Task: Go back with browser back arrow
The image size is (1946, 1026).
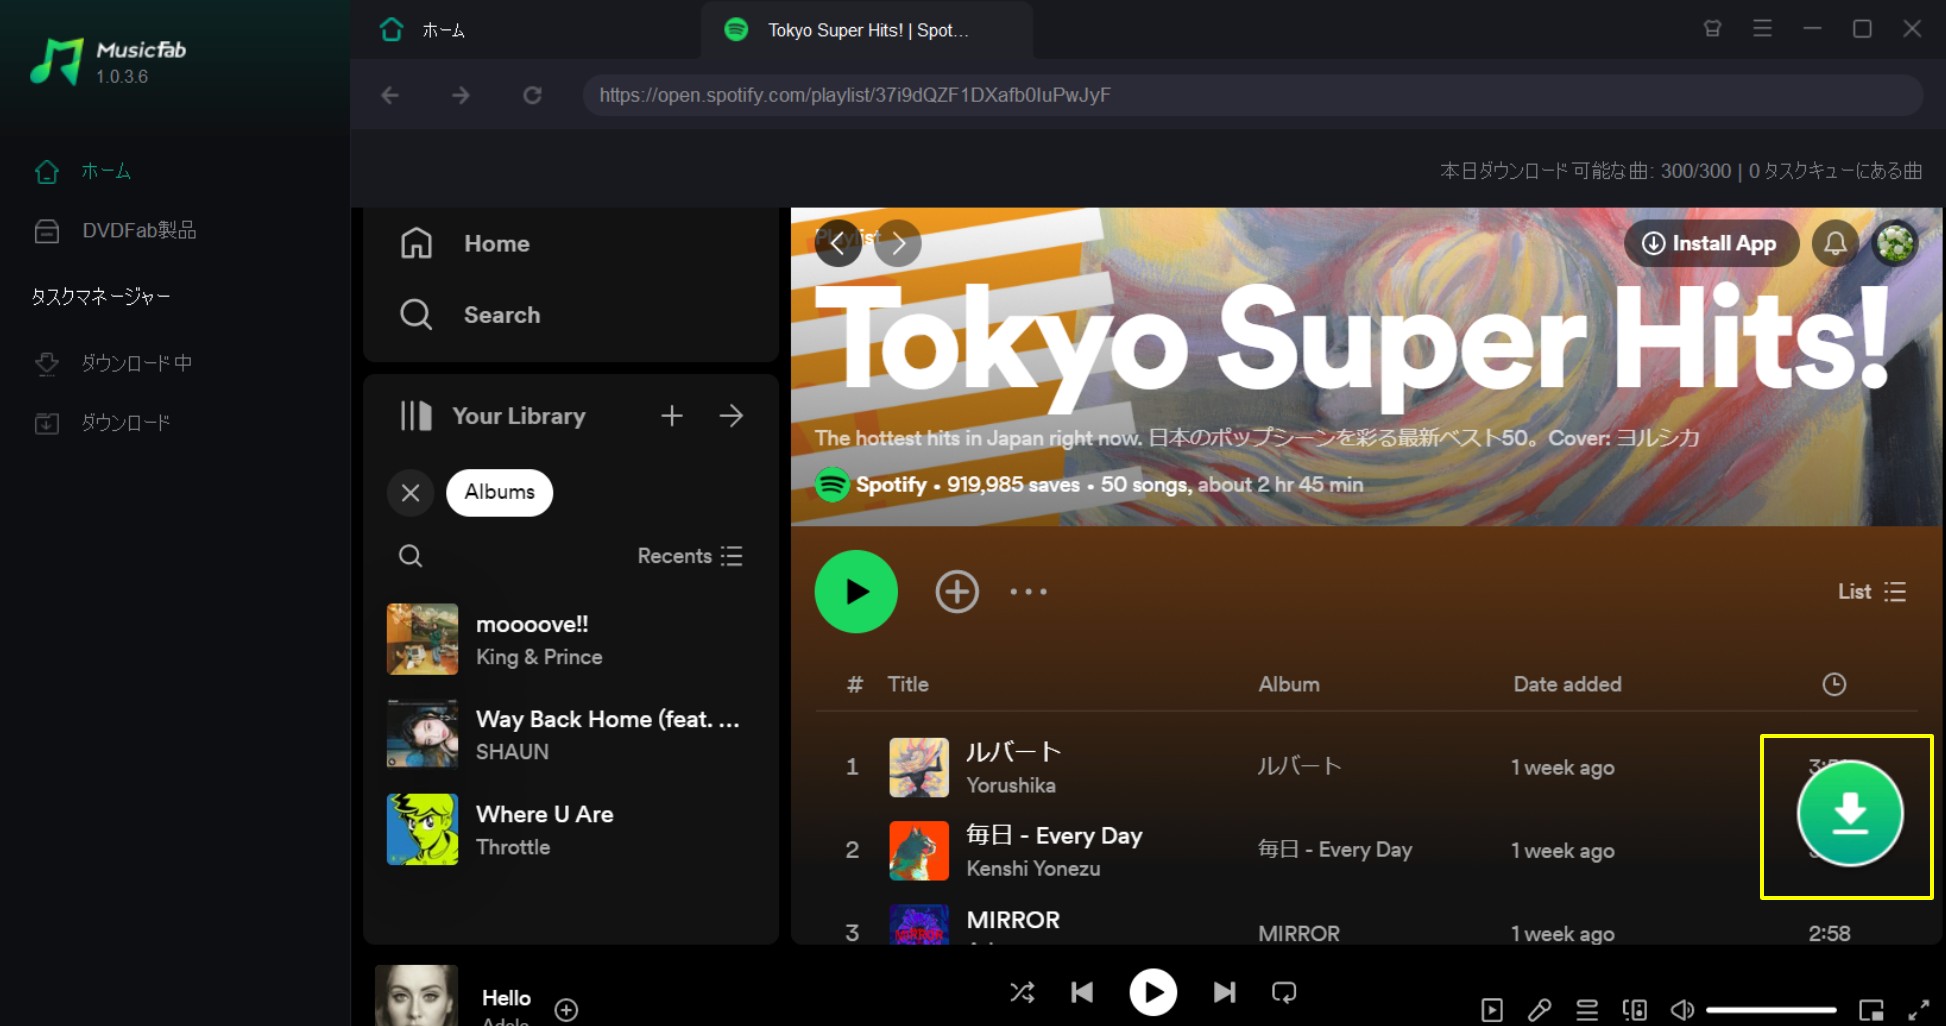Action: (x=390, y=95)
